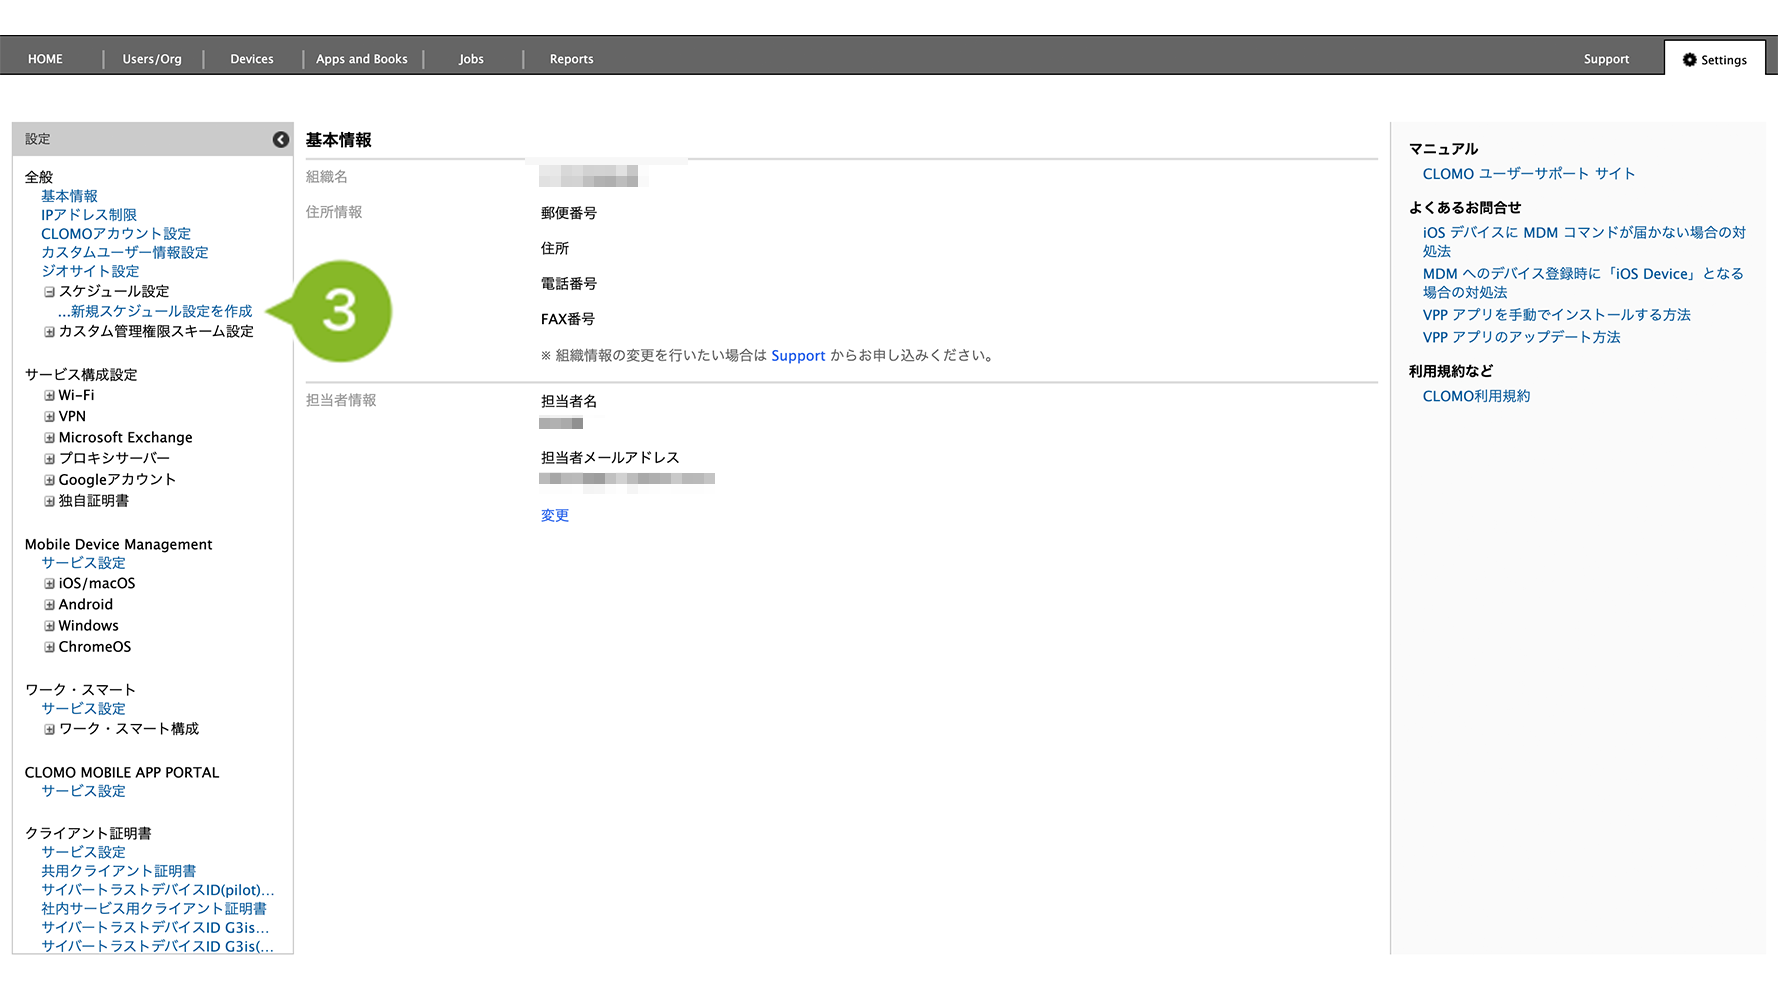This screenshot has width=1778, height=1000.
Task: Click 新規スケジュール設定を作成 link
Action: coord(160,312)
